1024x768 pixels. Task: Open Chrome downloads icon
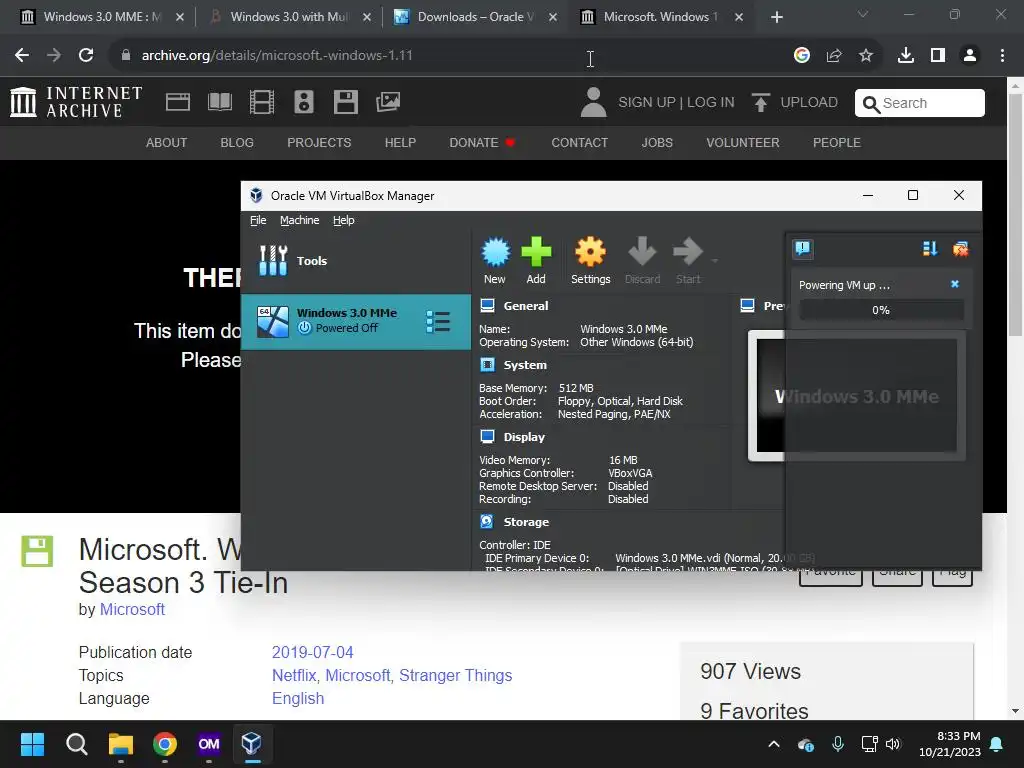(x=906, y=56)
